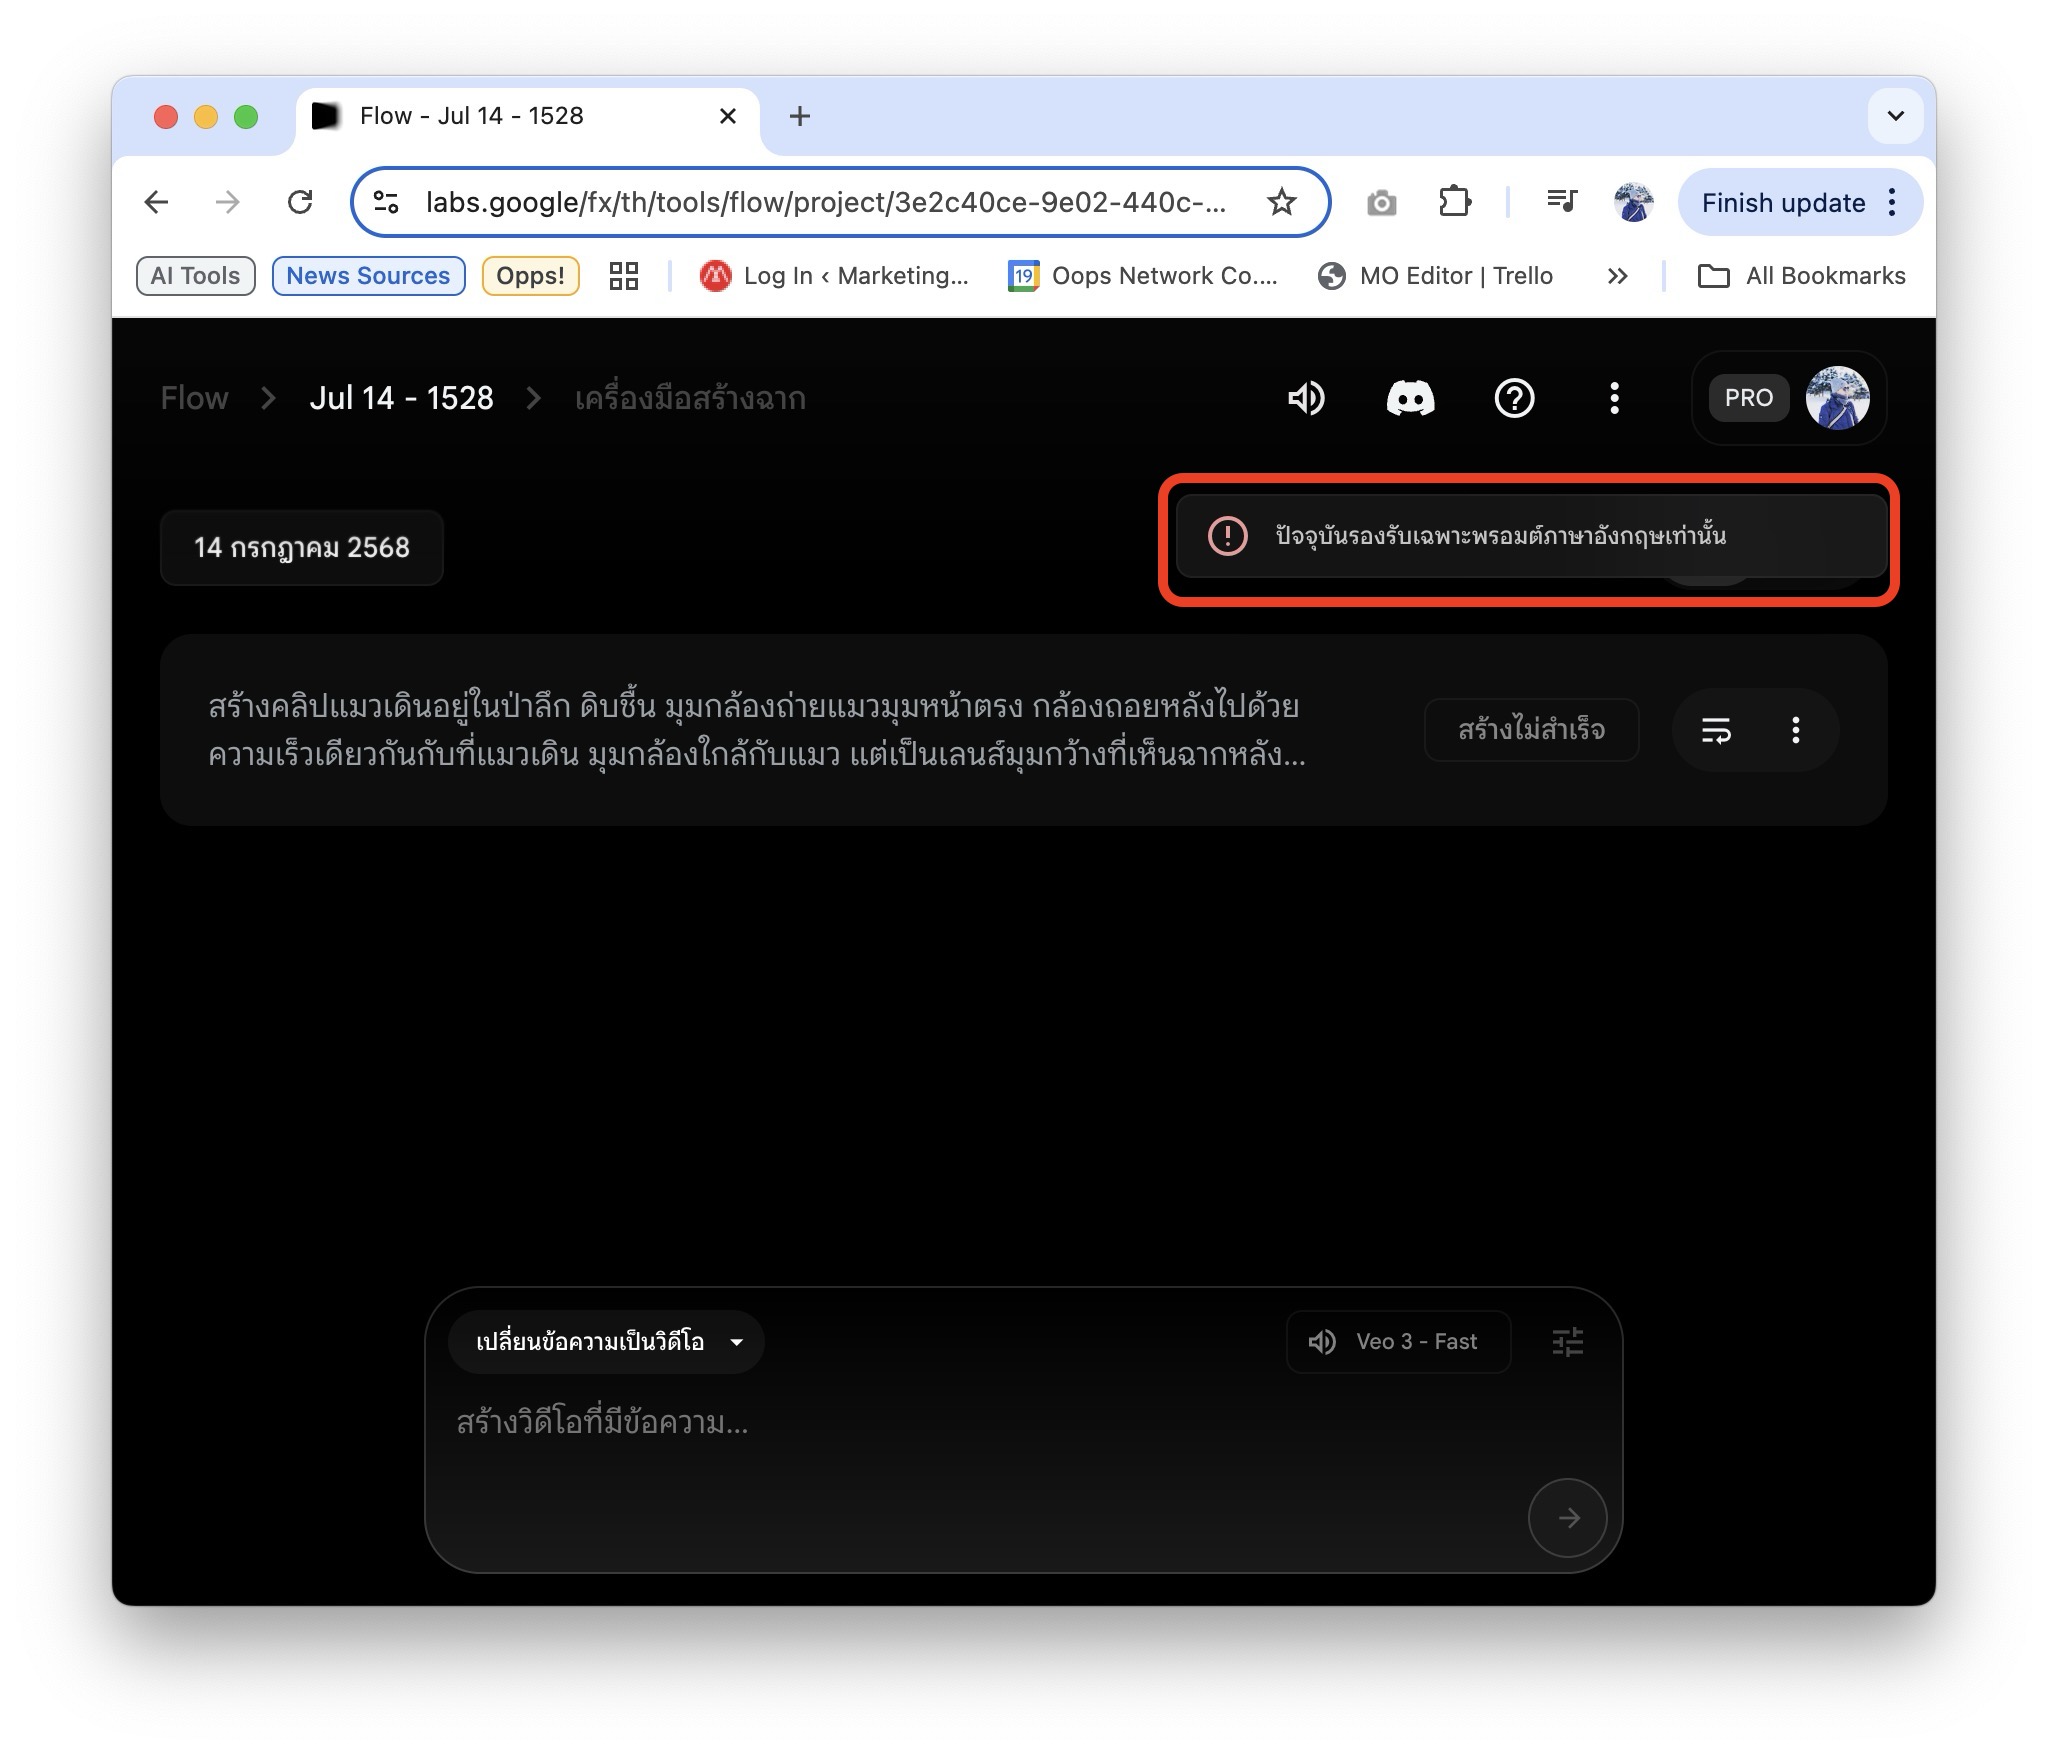Focus the สร้างวิดีโอที่มีข้อความ prompt field
The width and height of the screenshot is (2048, 1754).
(980, 1424)
